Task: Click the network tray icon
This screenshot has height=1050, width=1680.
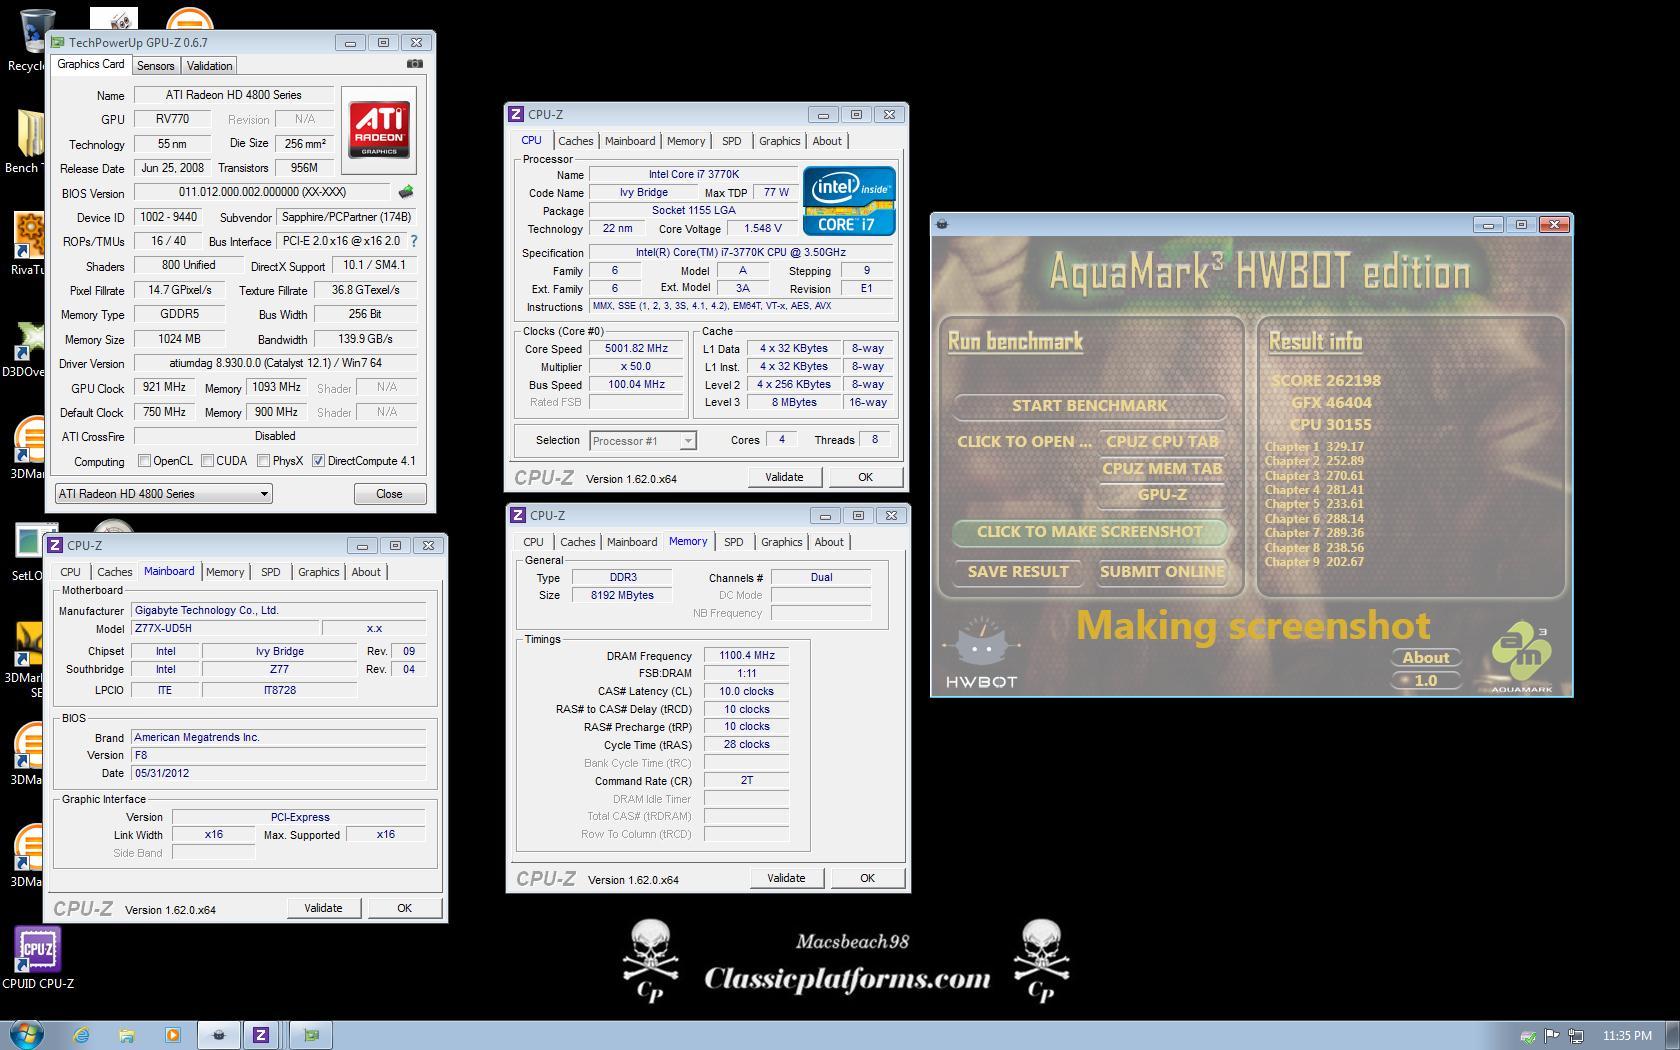Action: [1576, 1035]
